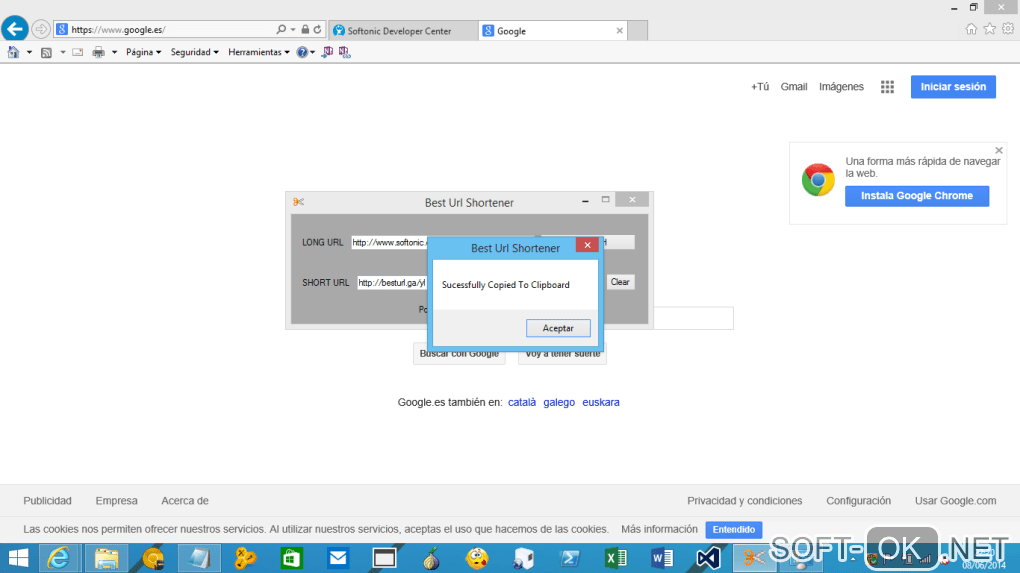Open Favorites with the star icon
This screenshot has width=1020, height=573.
point(989,29)
